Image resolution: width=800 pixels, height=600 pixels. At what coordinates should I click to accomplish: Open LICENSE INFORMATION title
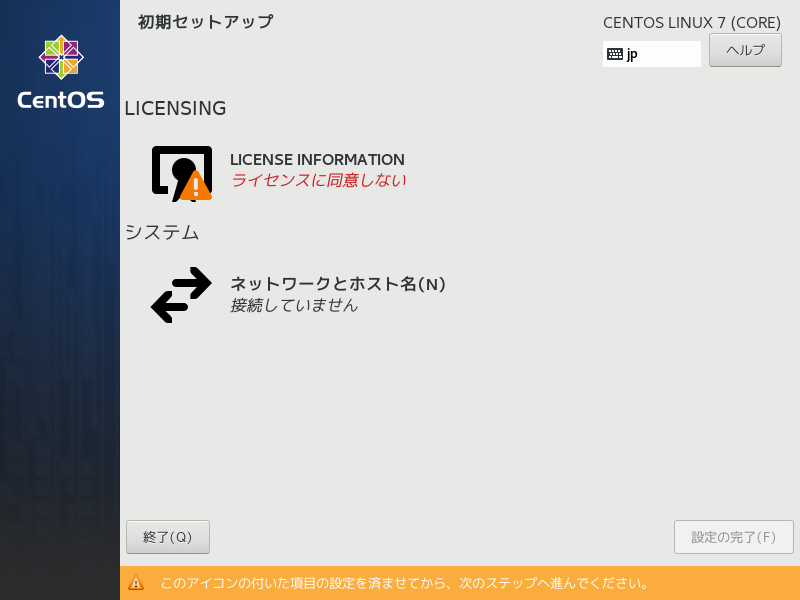[x=317, y=160]
